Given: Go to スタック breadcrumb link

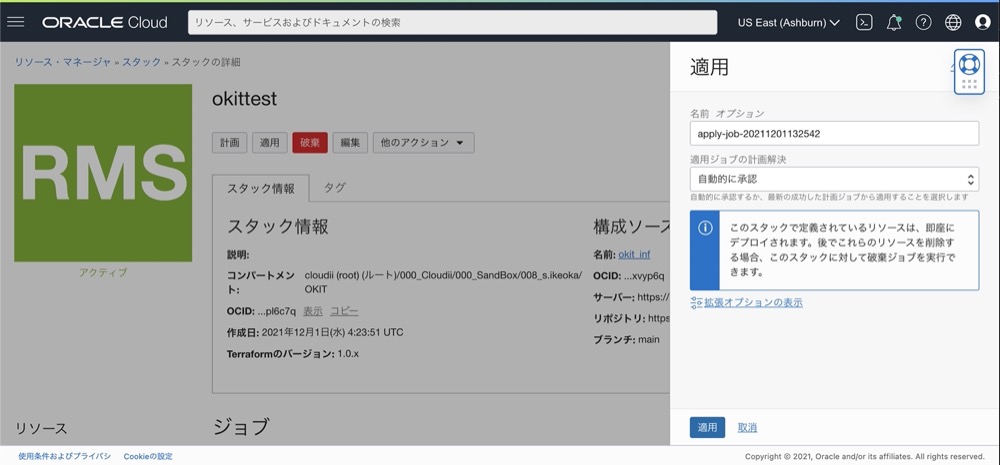Looking at the screenshot, I should 142,62.
